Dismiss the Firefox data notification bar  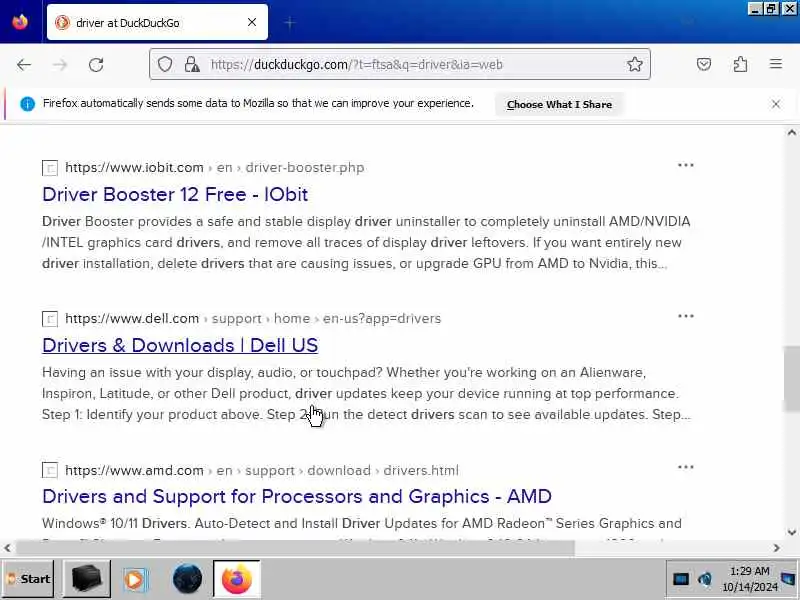(776, 104)
